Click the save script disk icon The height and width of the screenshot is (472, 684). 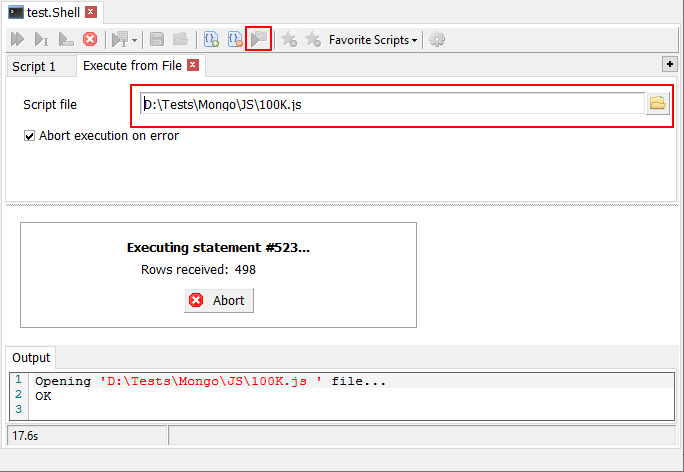pos(157,40)
